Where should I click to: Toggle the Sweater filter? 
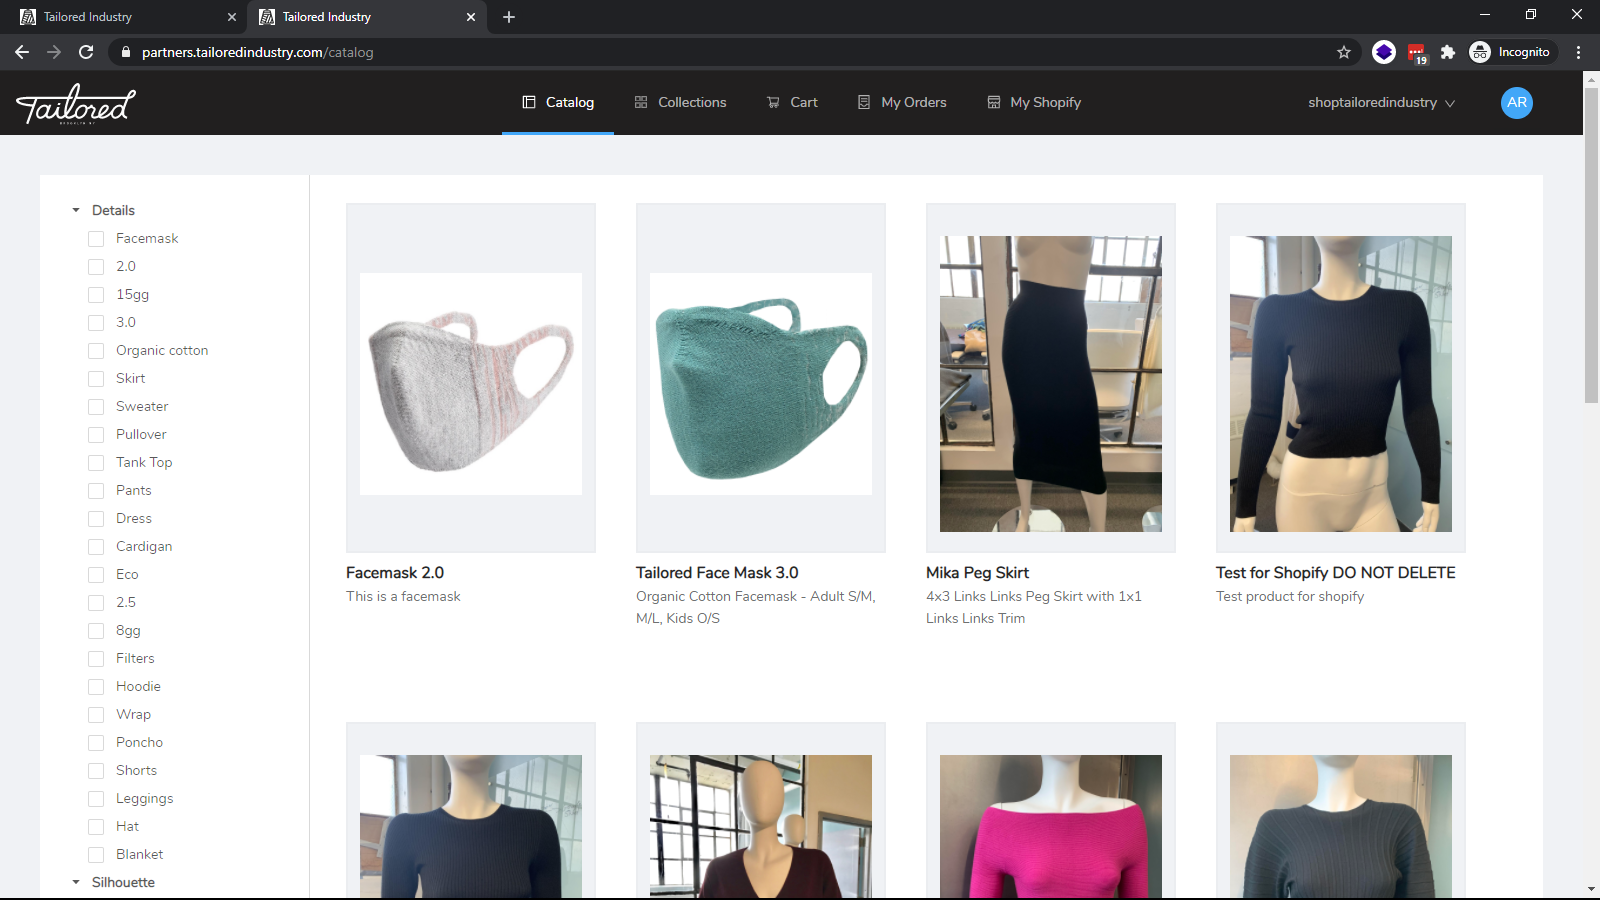[96, 407]
